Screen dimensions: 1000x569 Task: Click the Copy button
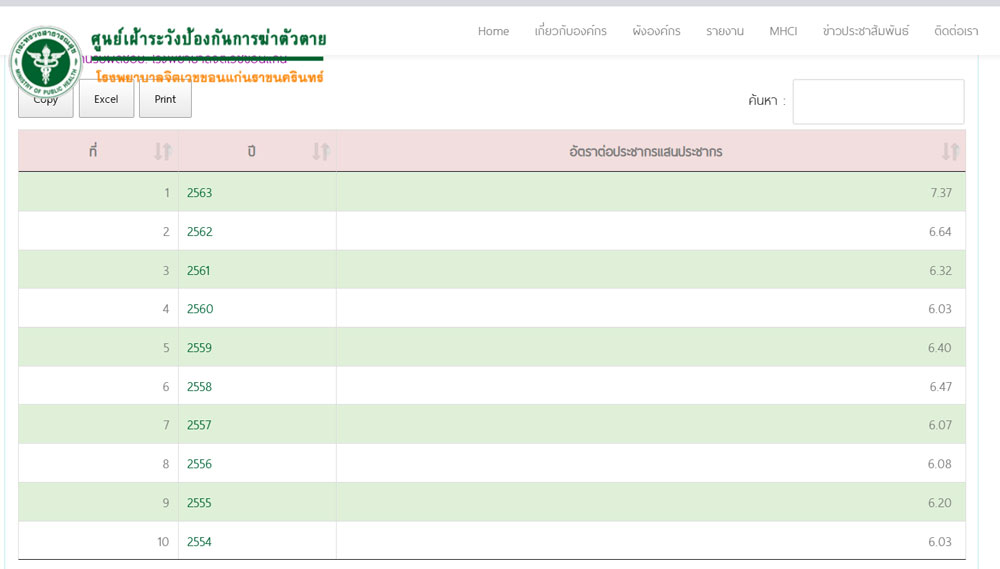[x=46, y=100]
